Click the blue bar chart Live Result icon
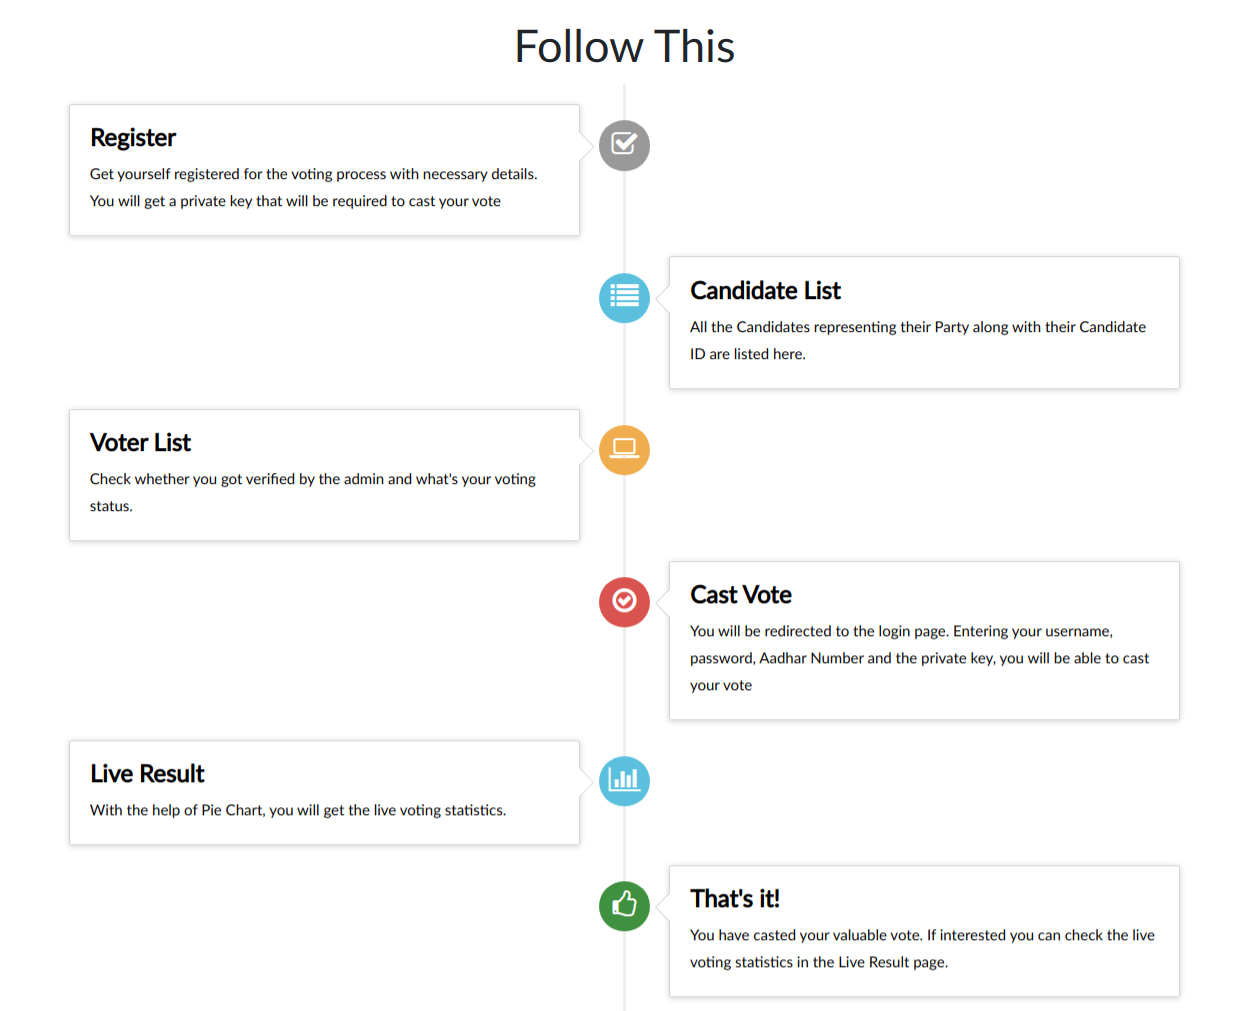The width and height of the screenshot is (1246, 1011). (x=624, y=781)
